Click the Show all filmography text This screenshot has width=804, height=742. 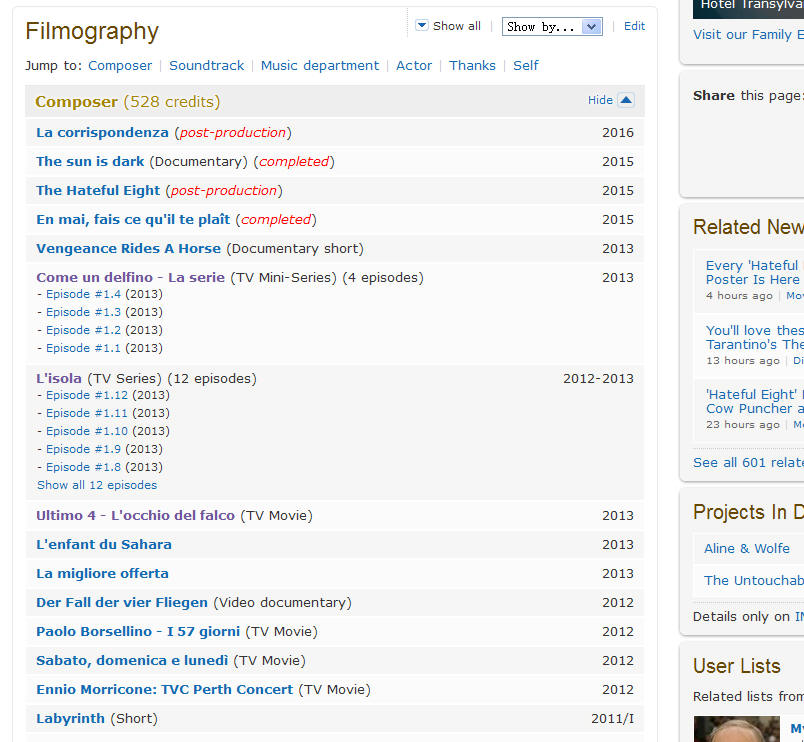tap(456, 26)
